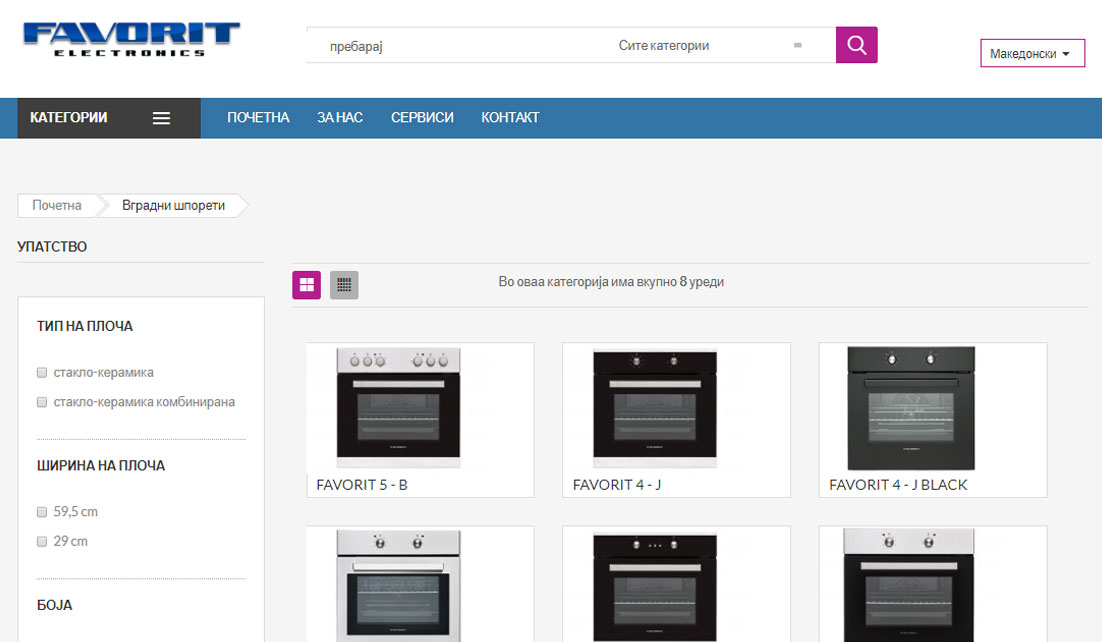The width and height of the screenshot is (1102, 642).
Task: Tick the 29 cm width checkbox
Action: pos(42,542)
